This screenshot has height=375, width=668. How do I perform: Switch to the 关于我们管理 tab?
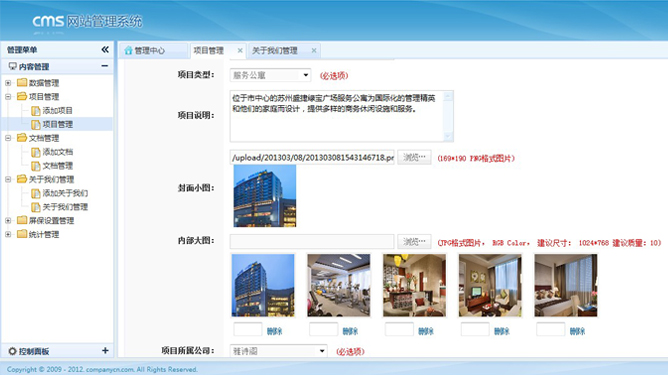coord(275,51)
